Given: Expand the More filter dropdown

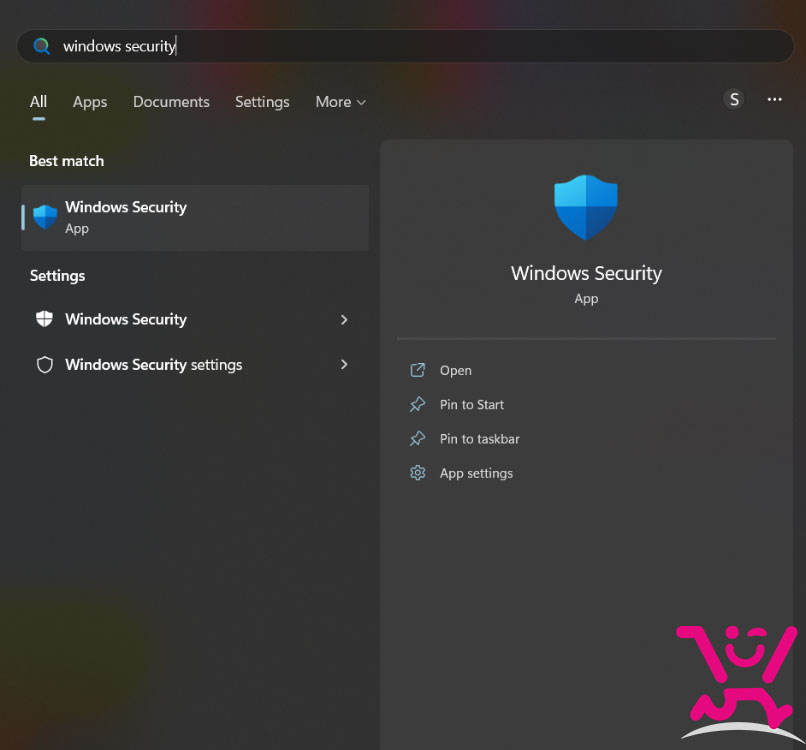Looking at the screenshot, I should click(x=340, y=102).
